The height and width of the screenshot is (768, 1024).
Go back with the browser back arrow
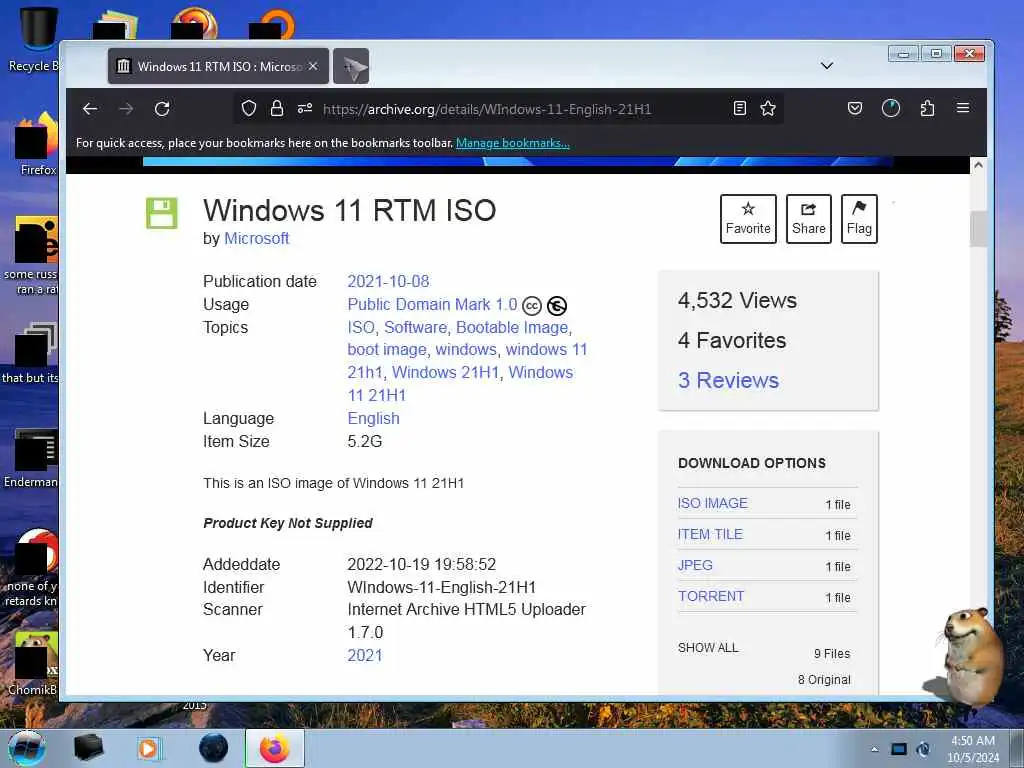[90, 108]
